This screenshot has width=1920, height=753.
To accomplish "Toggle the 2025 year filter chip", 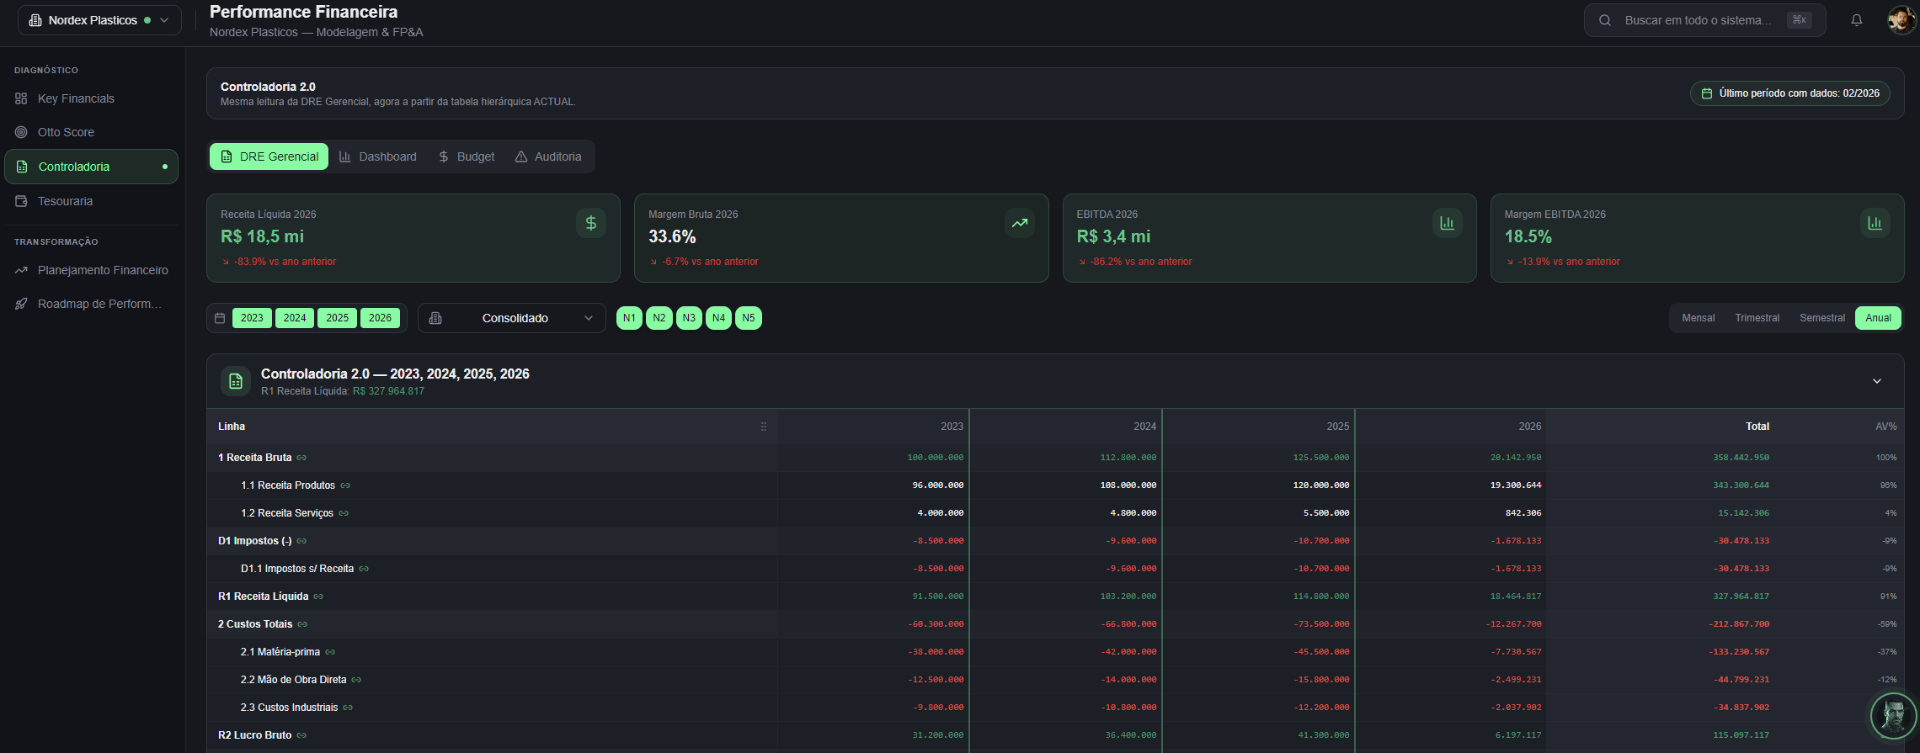I will pos(338,318).
